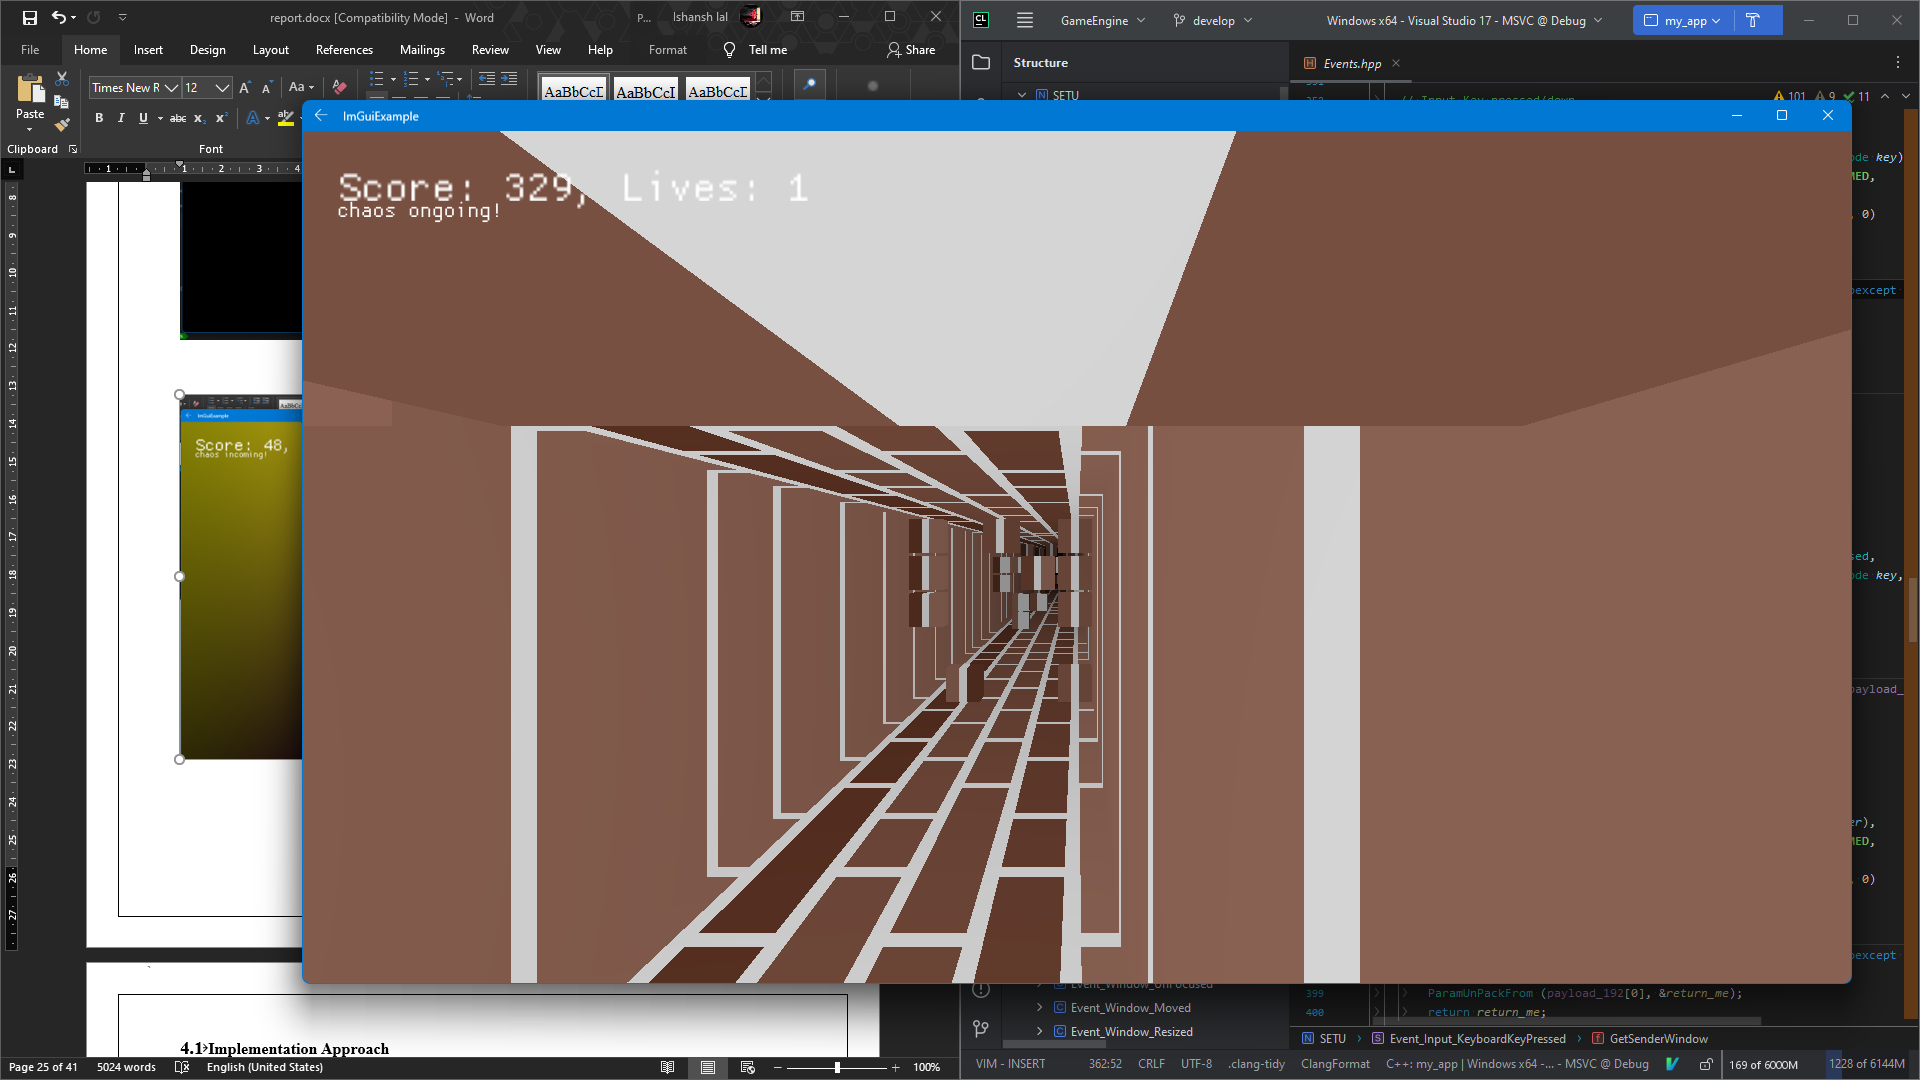Switch to the Events.hpp editor tab
This screenshot has height=1080, width=1920.
pos(1351,63)
